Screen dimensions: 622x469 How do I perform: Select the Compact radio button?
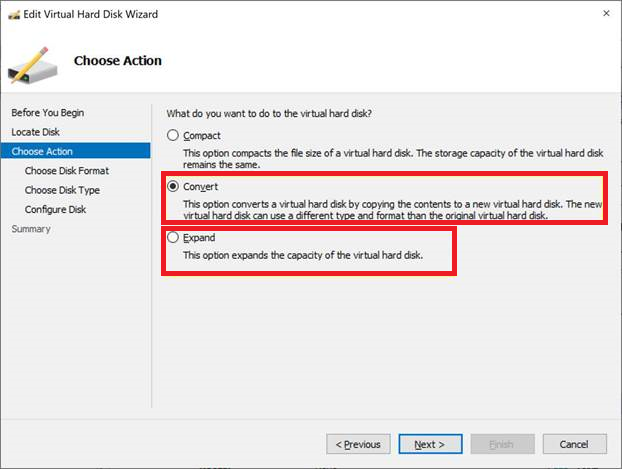pos(174,135)
